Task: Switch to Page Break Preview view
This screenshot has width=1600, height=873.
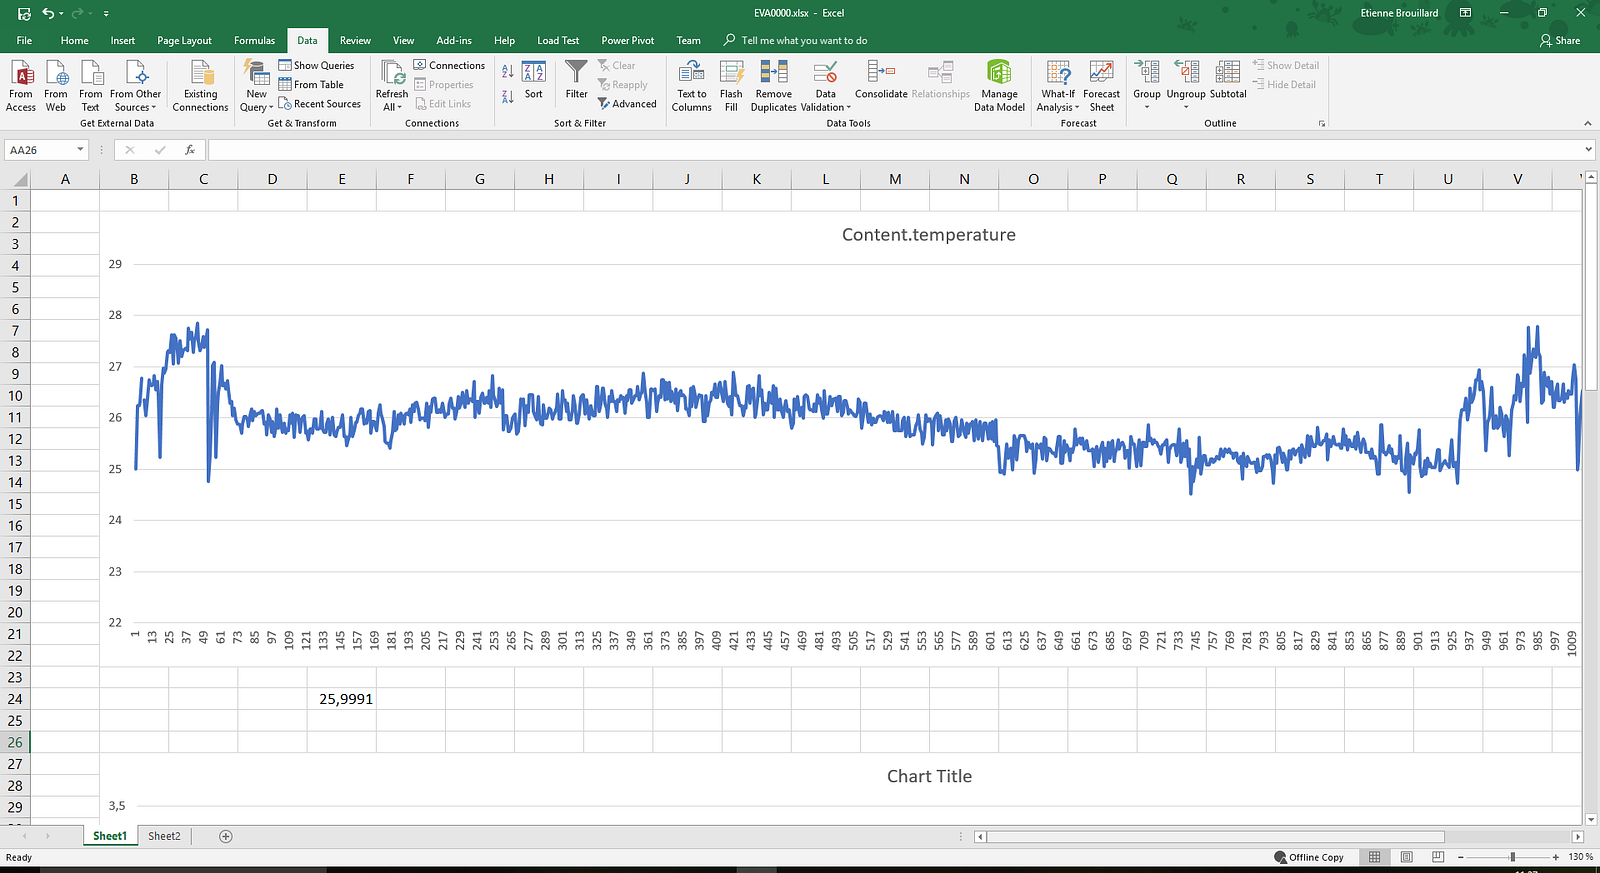Action: pyautogui.click(x=1438, y=857)
